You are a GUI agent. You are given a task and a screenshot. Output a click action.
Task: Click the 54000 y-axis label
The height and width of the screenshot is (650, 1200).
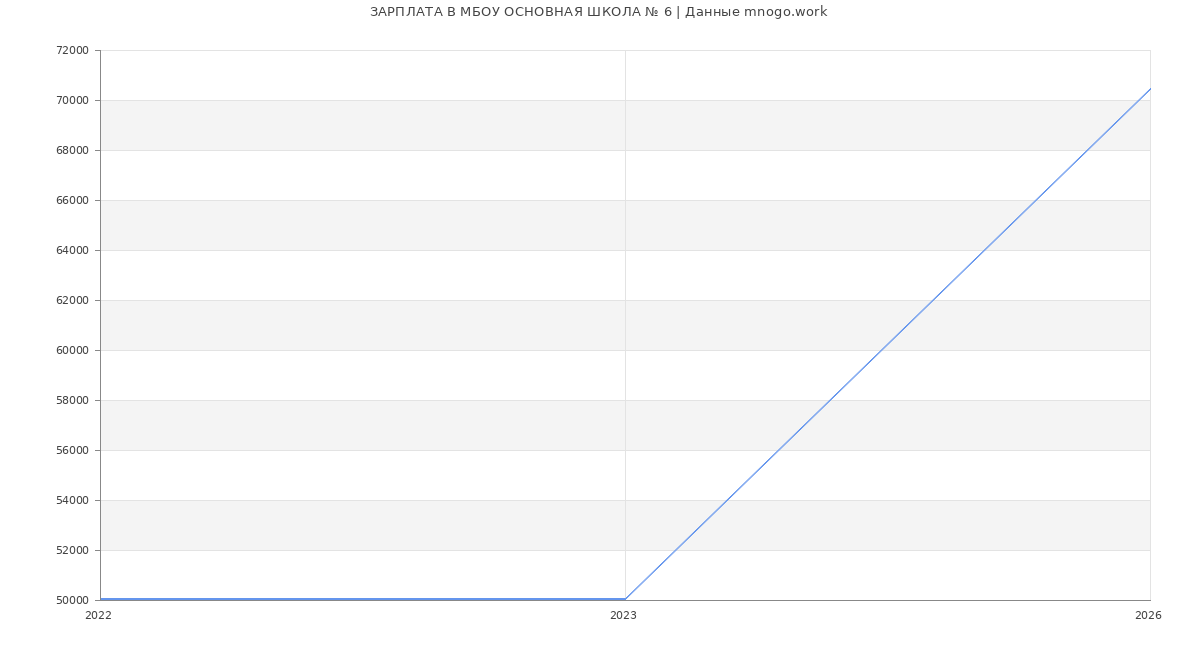[72, 501]
